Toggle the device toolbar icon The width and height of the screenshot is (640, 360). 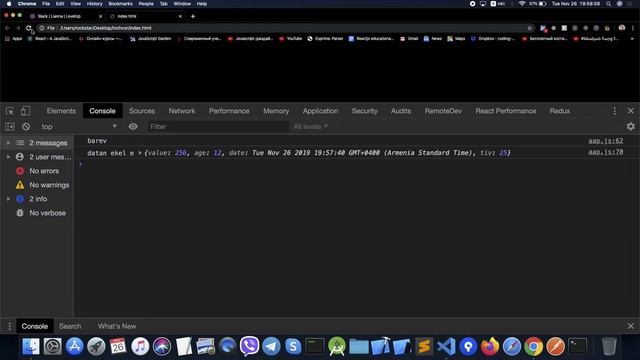tap(25, 111)
